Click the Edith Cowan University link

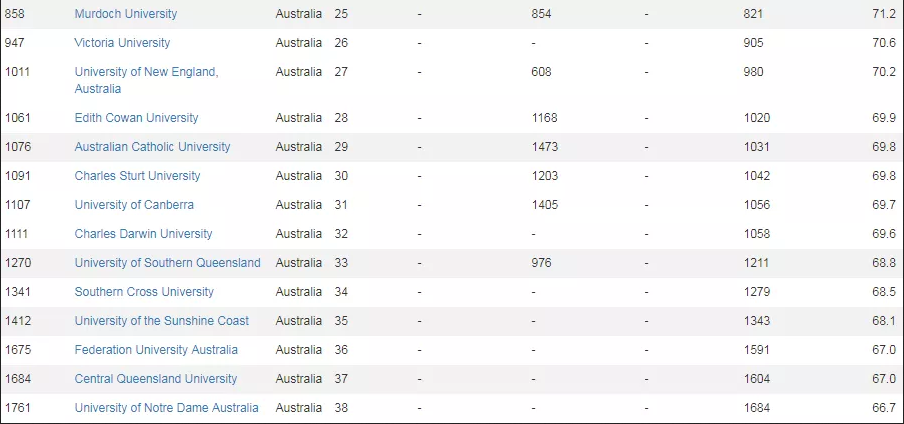[x=136, y=118]
